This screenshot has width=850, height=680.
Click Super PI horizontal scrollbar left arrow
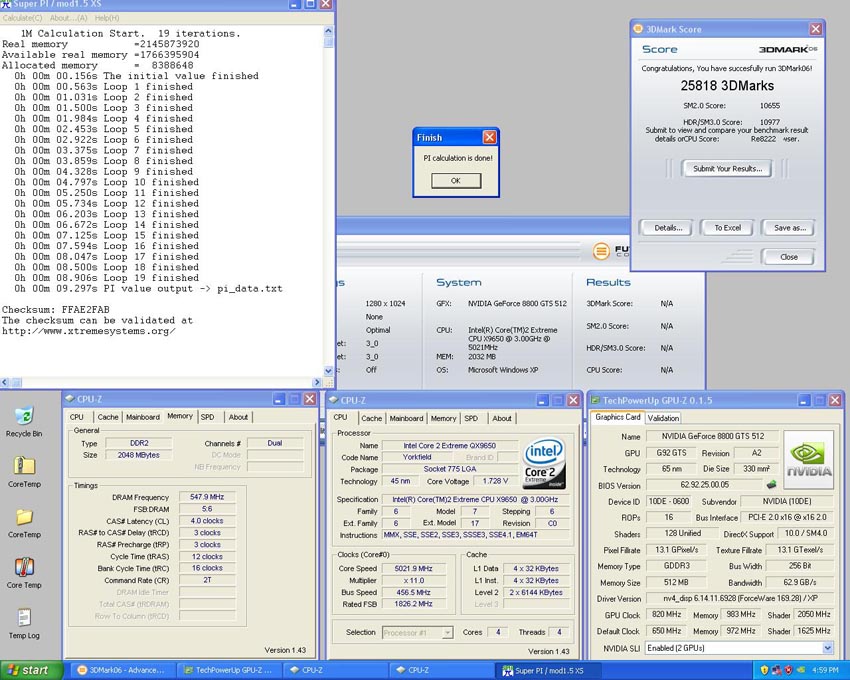point(5,382)
